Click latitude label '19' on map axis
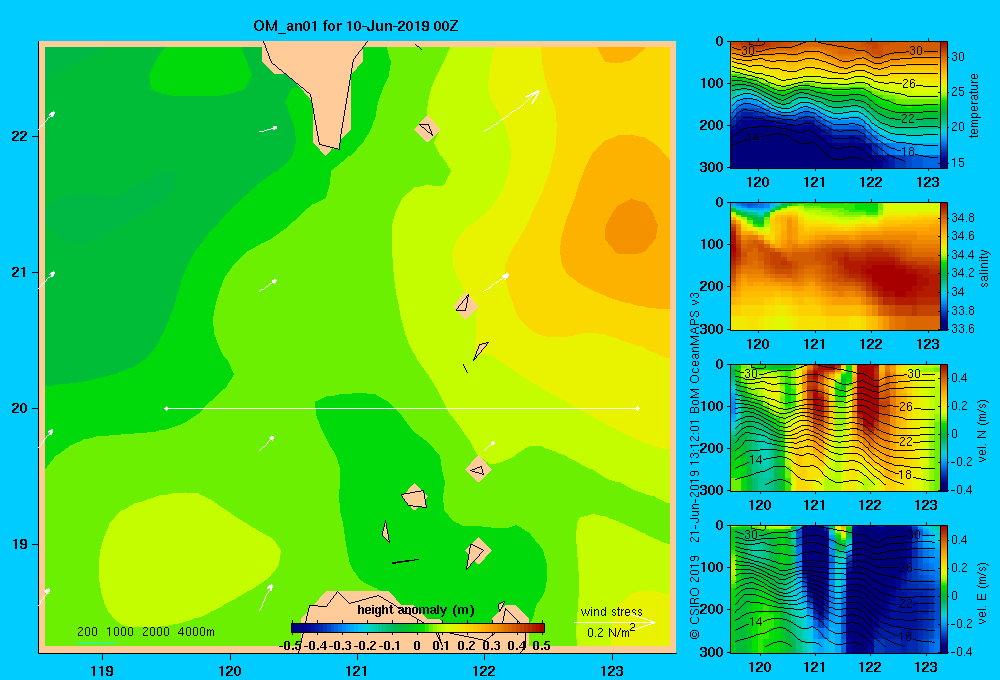Viewport: 1000px width, 680px height. [x=19, y=544]
